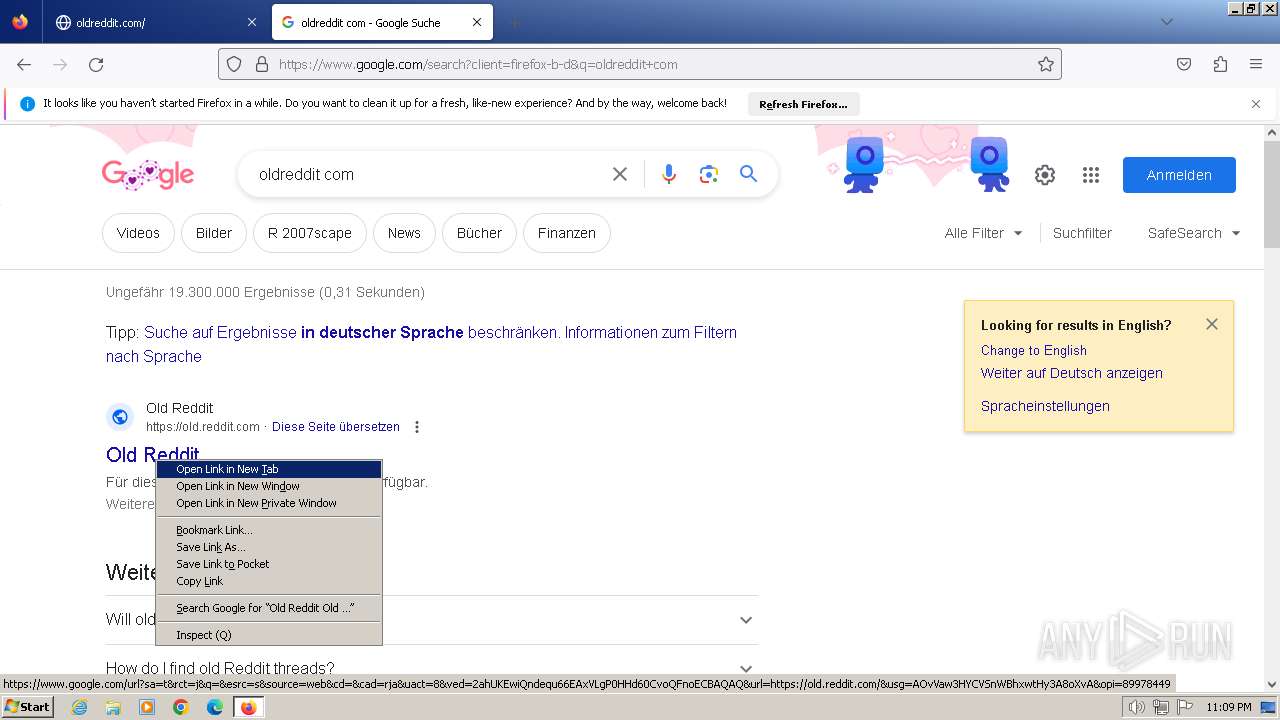This screenshot has height=720, width=1280.
Task: Open Google quick settings gear icon
Action: point(1045,175)
